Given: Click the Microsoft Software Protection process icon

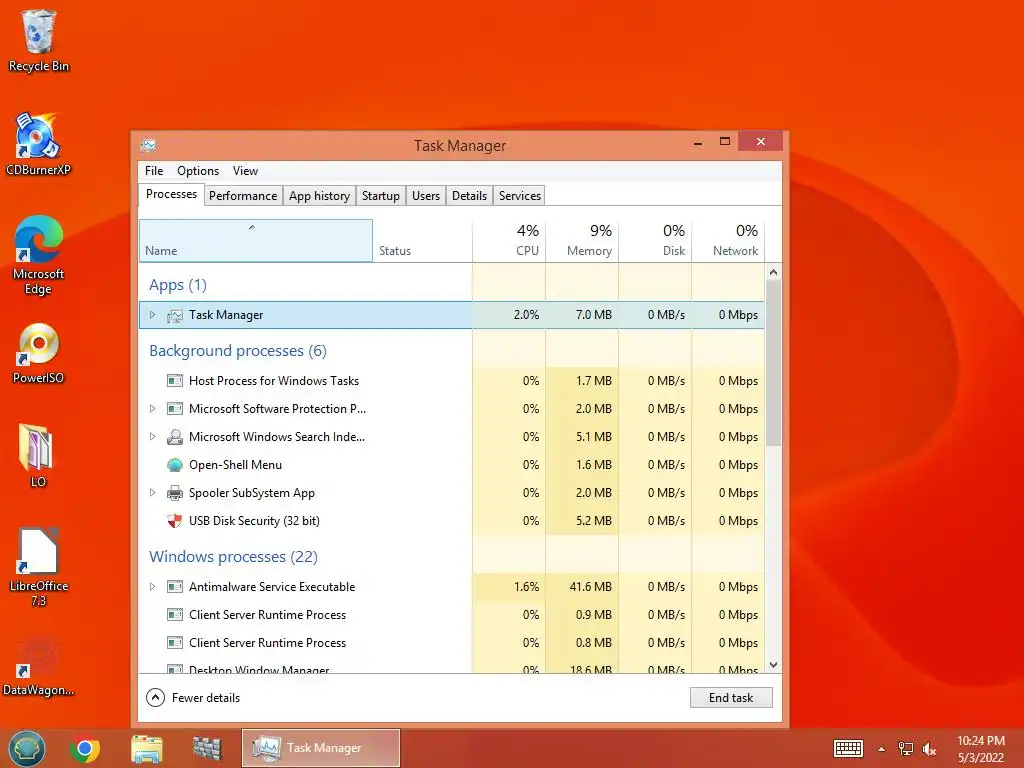Looking at the screenshot, I should click(x=174, y=409).
